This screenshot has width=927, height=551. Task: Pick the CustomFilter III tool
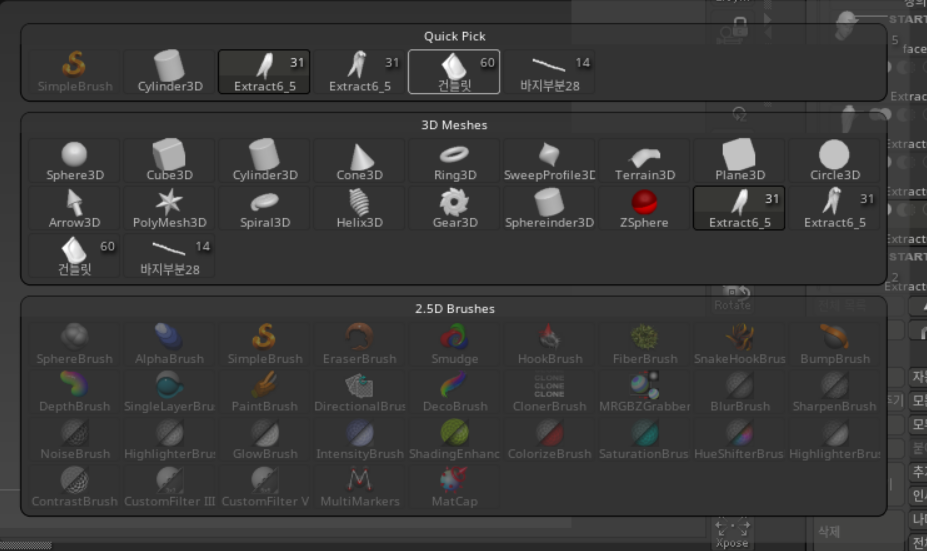tap(170, 487)
